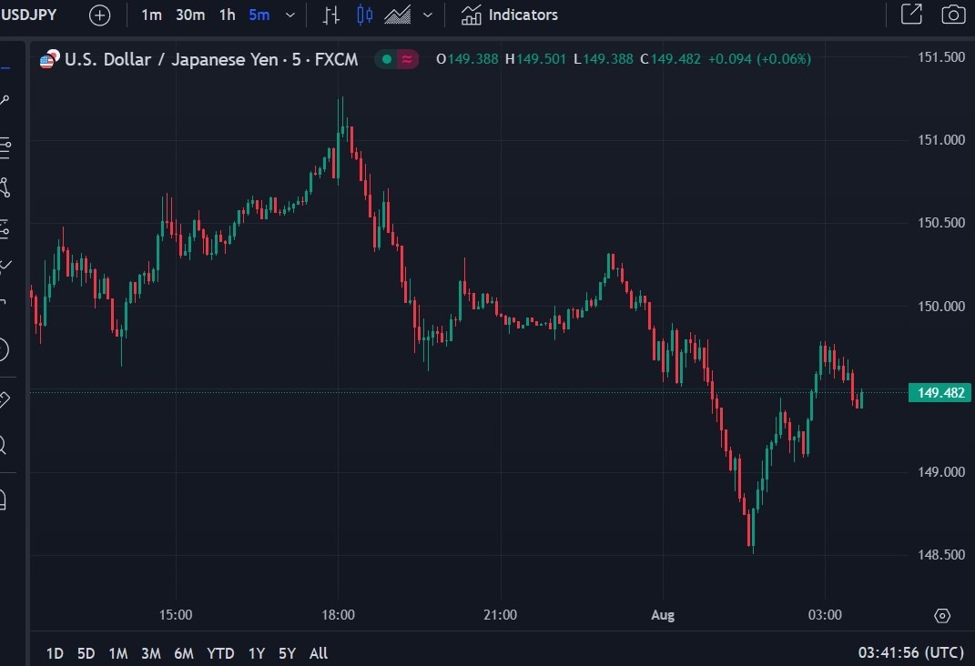Select the 1D range tab
This screenshot has width=975, height=666.
(53, 652)
